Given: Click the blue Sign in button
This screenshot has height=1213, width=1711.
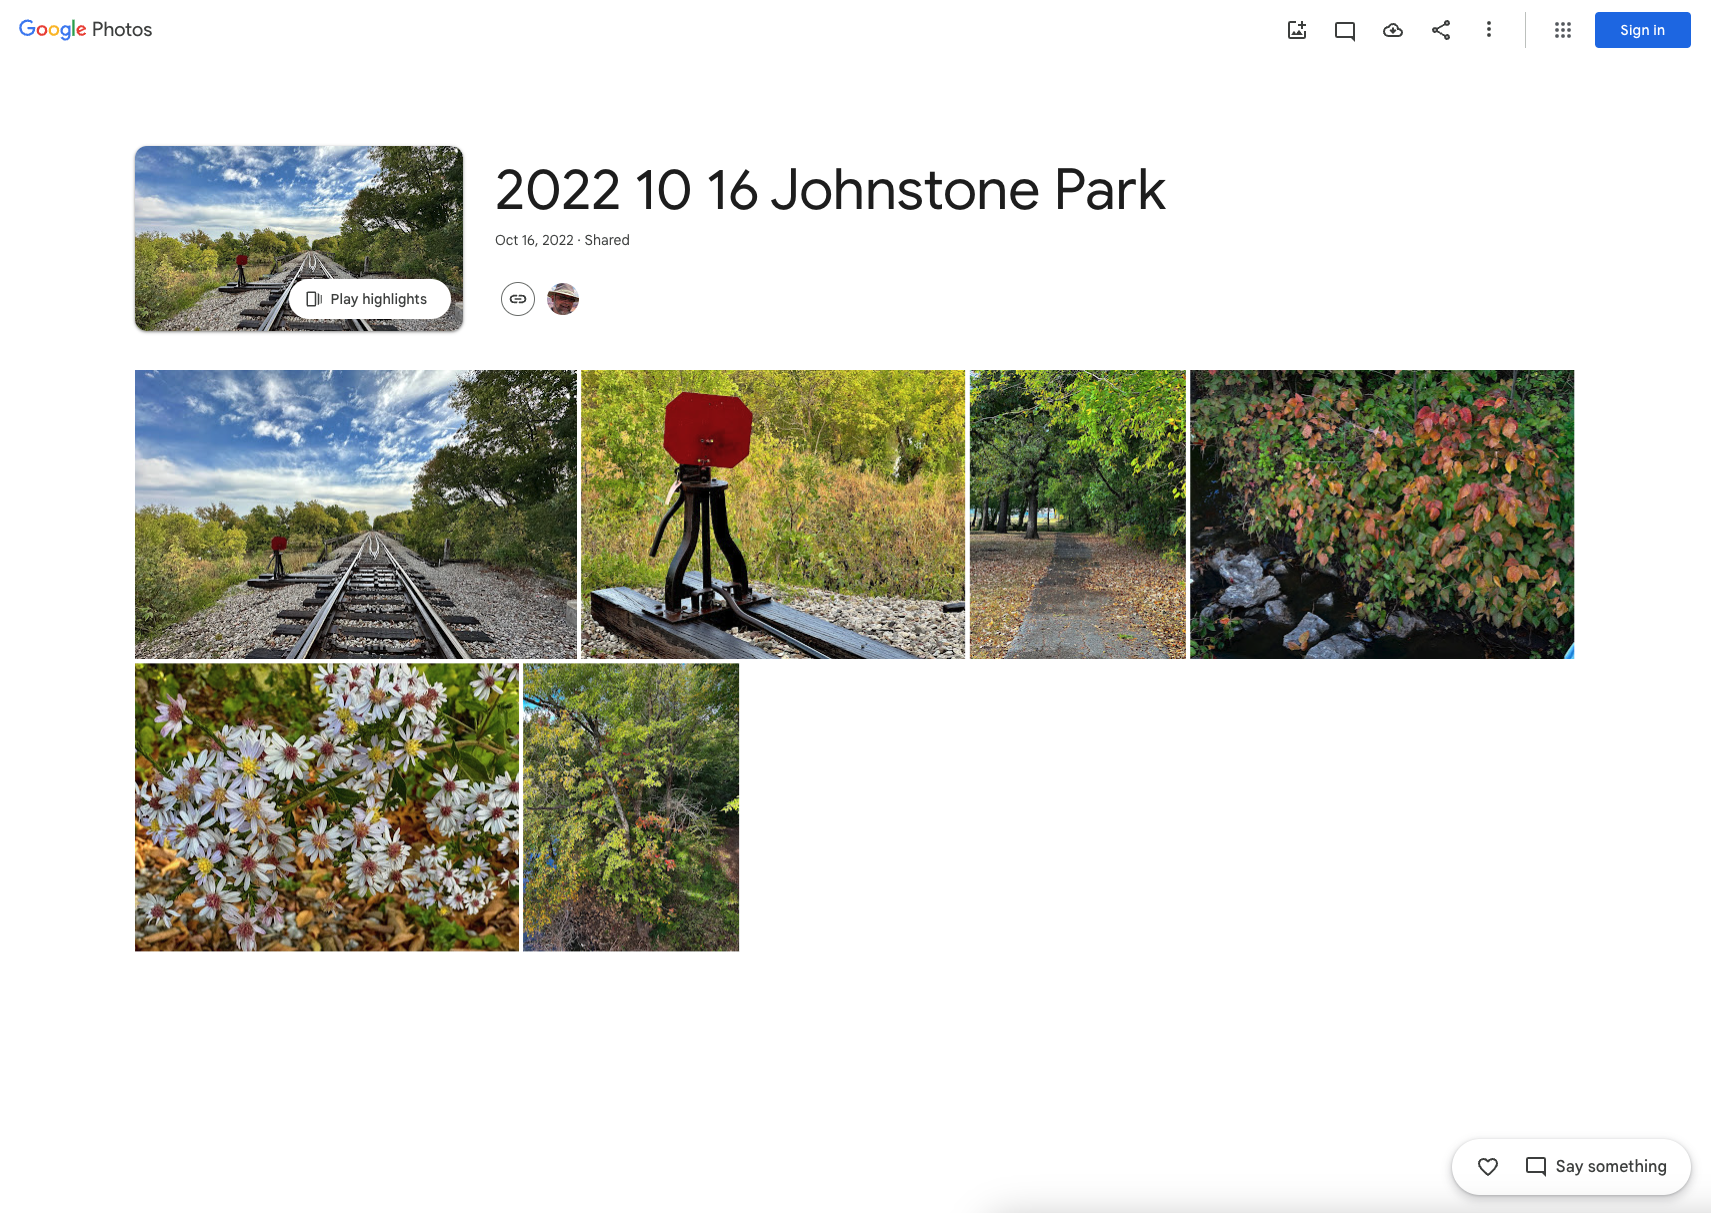Looking at the screenshot, I should (x=1642, y=30).
